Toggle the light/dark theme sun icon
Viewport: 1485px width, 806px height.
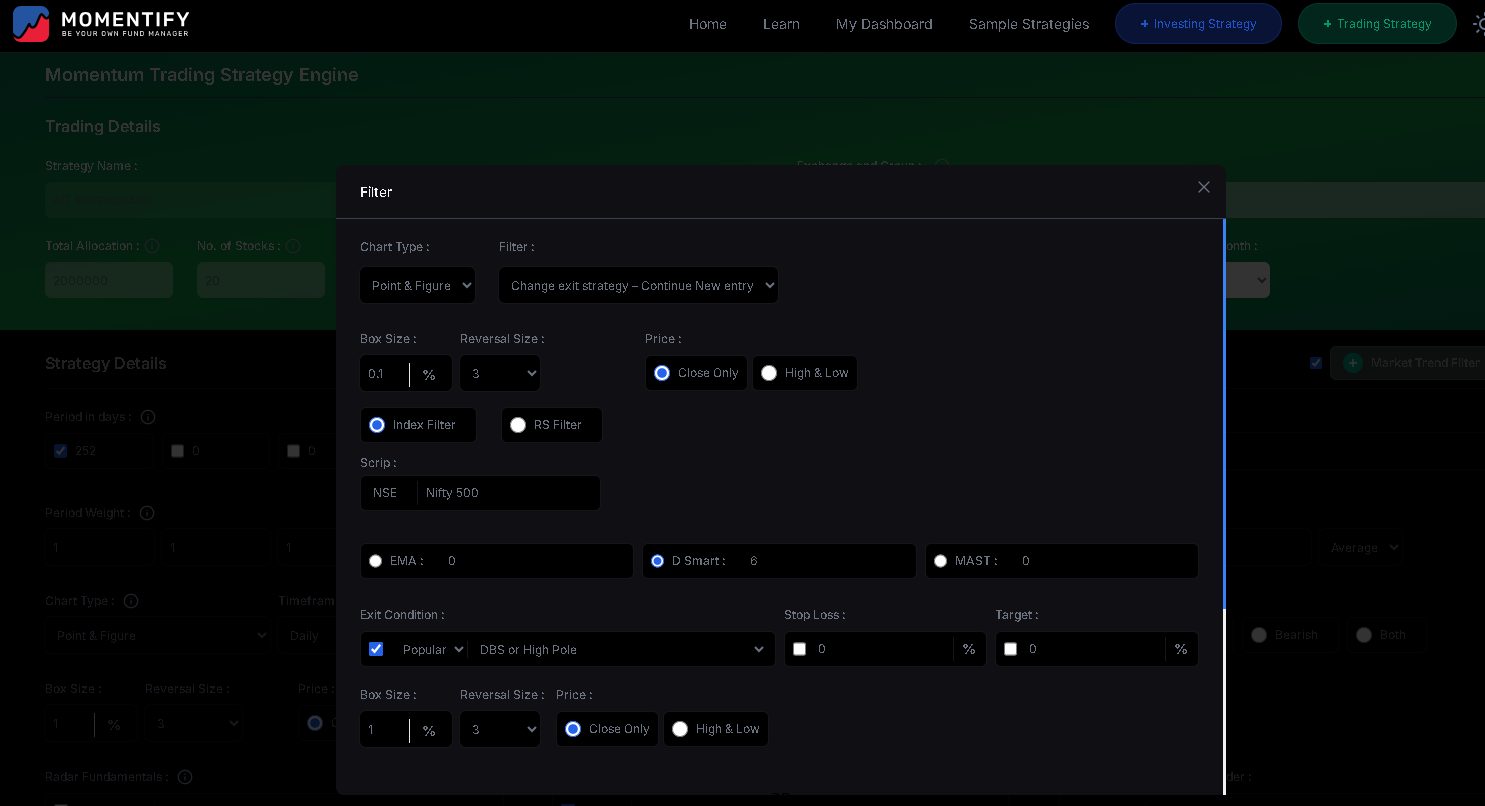1480,24
